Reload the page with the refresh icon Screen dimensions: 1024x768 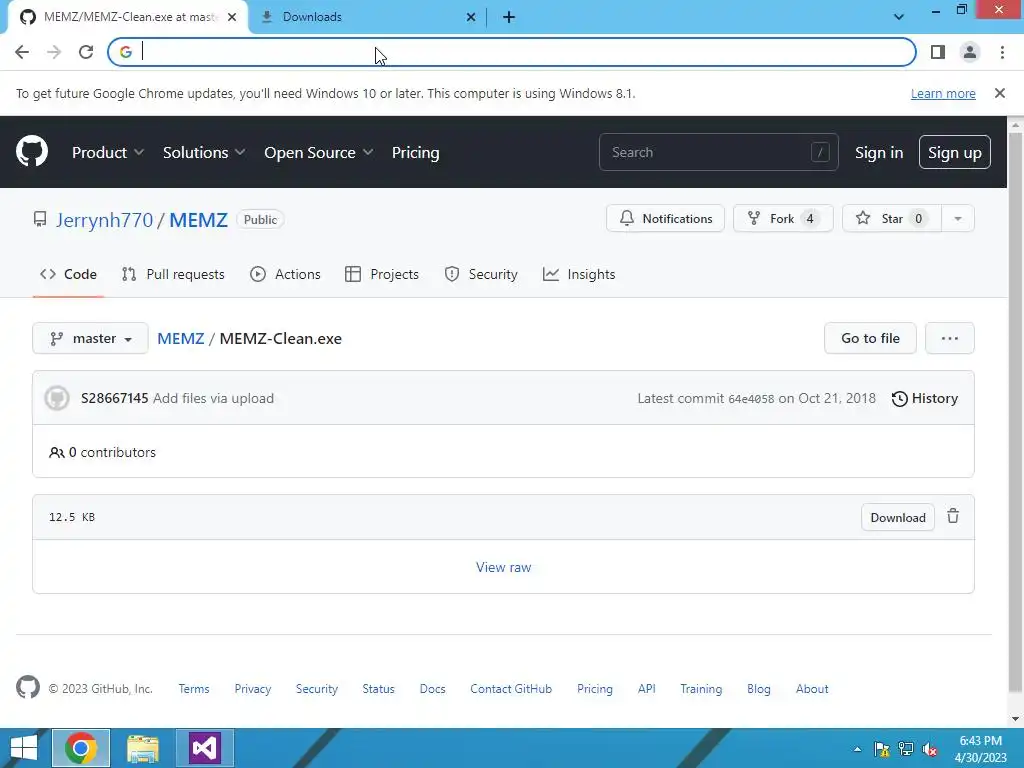86,52
